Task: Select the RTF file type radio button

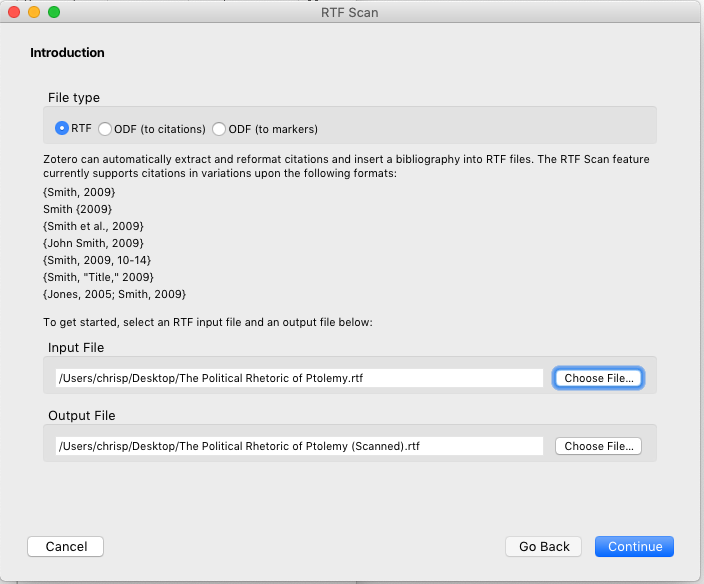Action: [62, 128]
